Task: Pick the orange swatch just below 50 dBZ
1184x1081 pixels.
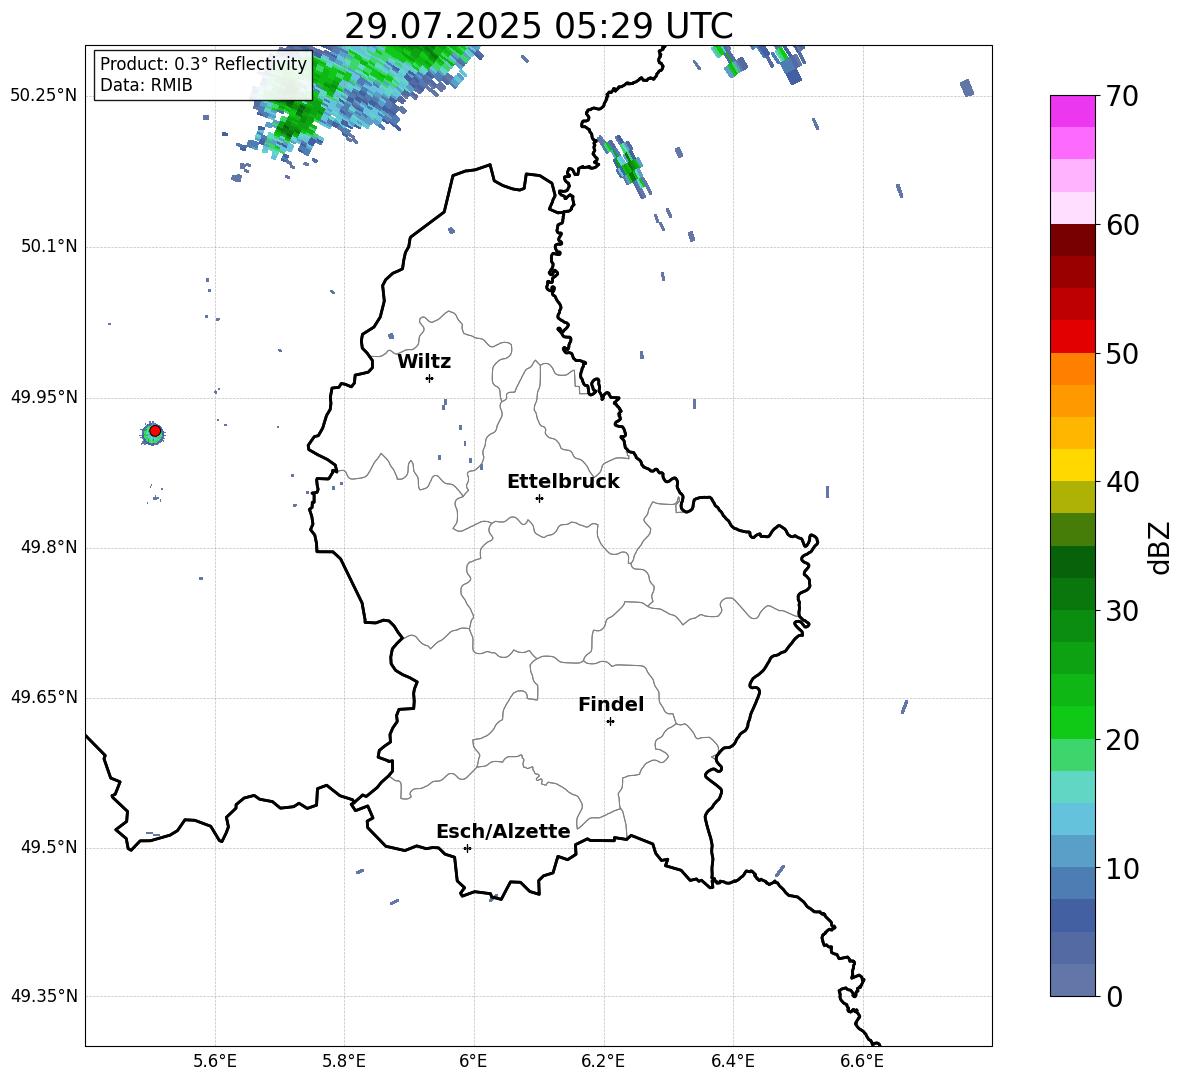Action: click(x=1072, y=368)
